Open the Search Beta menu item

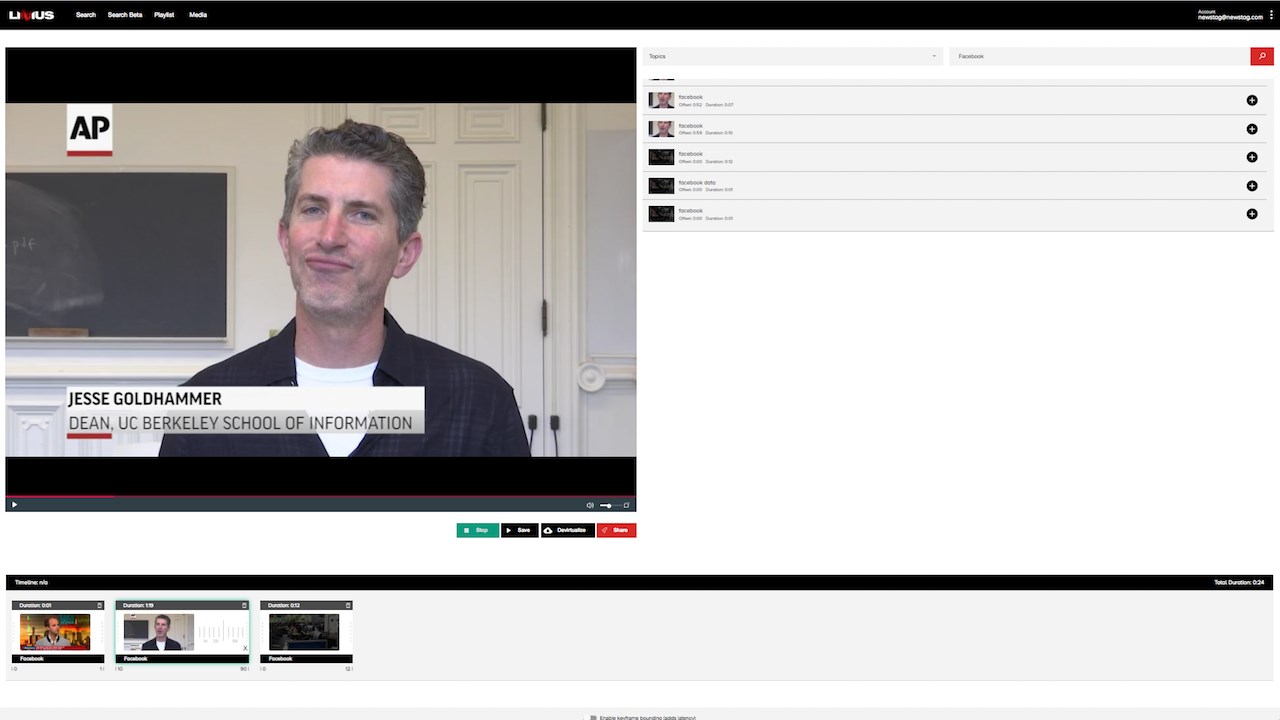pos(125,15)
